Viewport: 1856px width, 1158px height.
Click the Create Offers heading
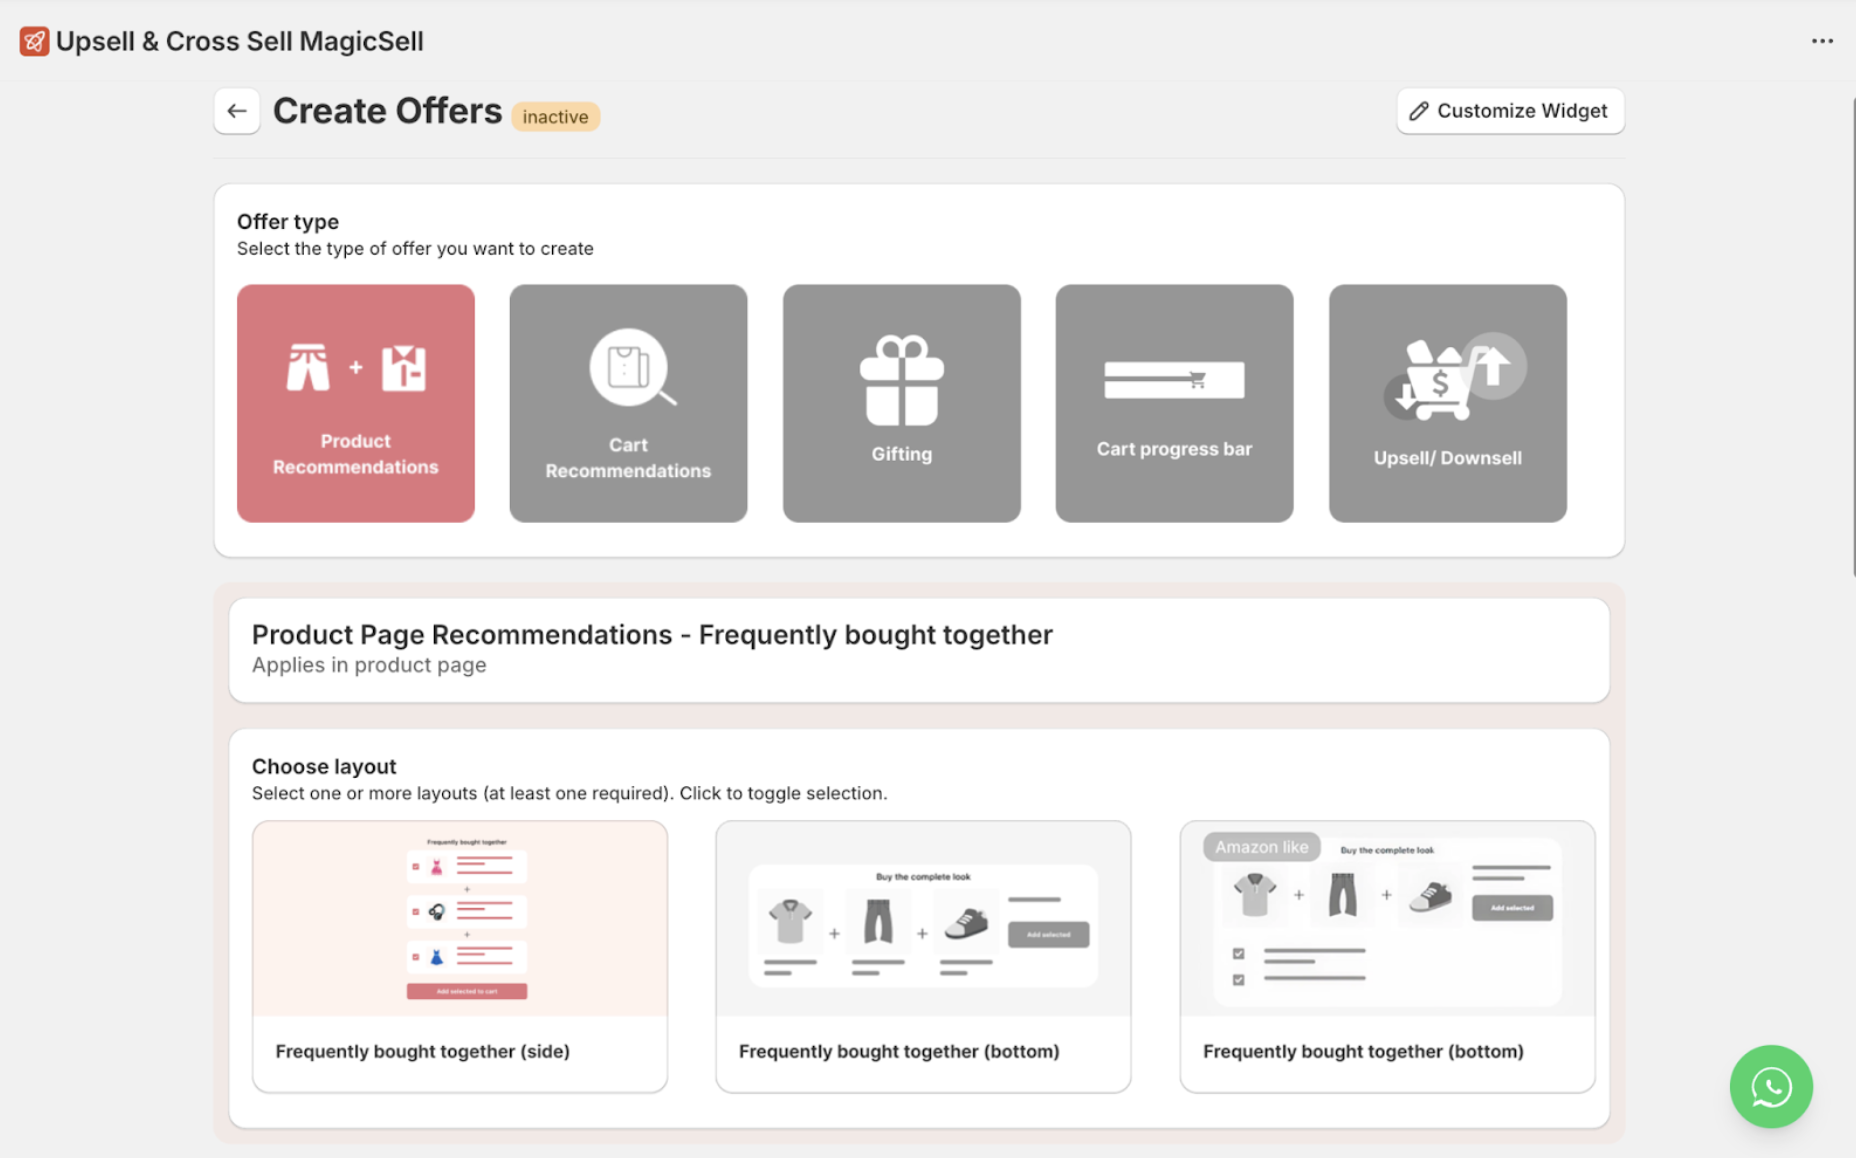click(x=388, y=111)
